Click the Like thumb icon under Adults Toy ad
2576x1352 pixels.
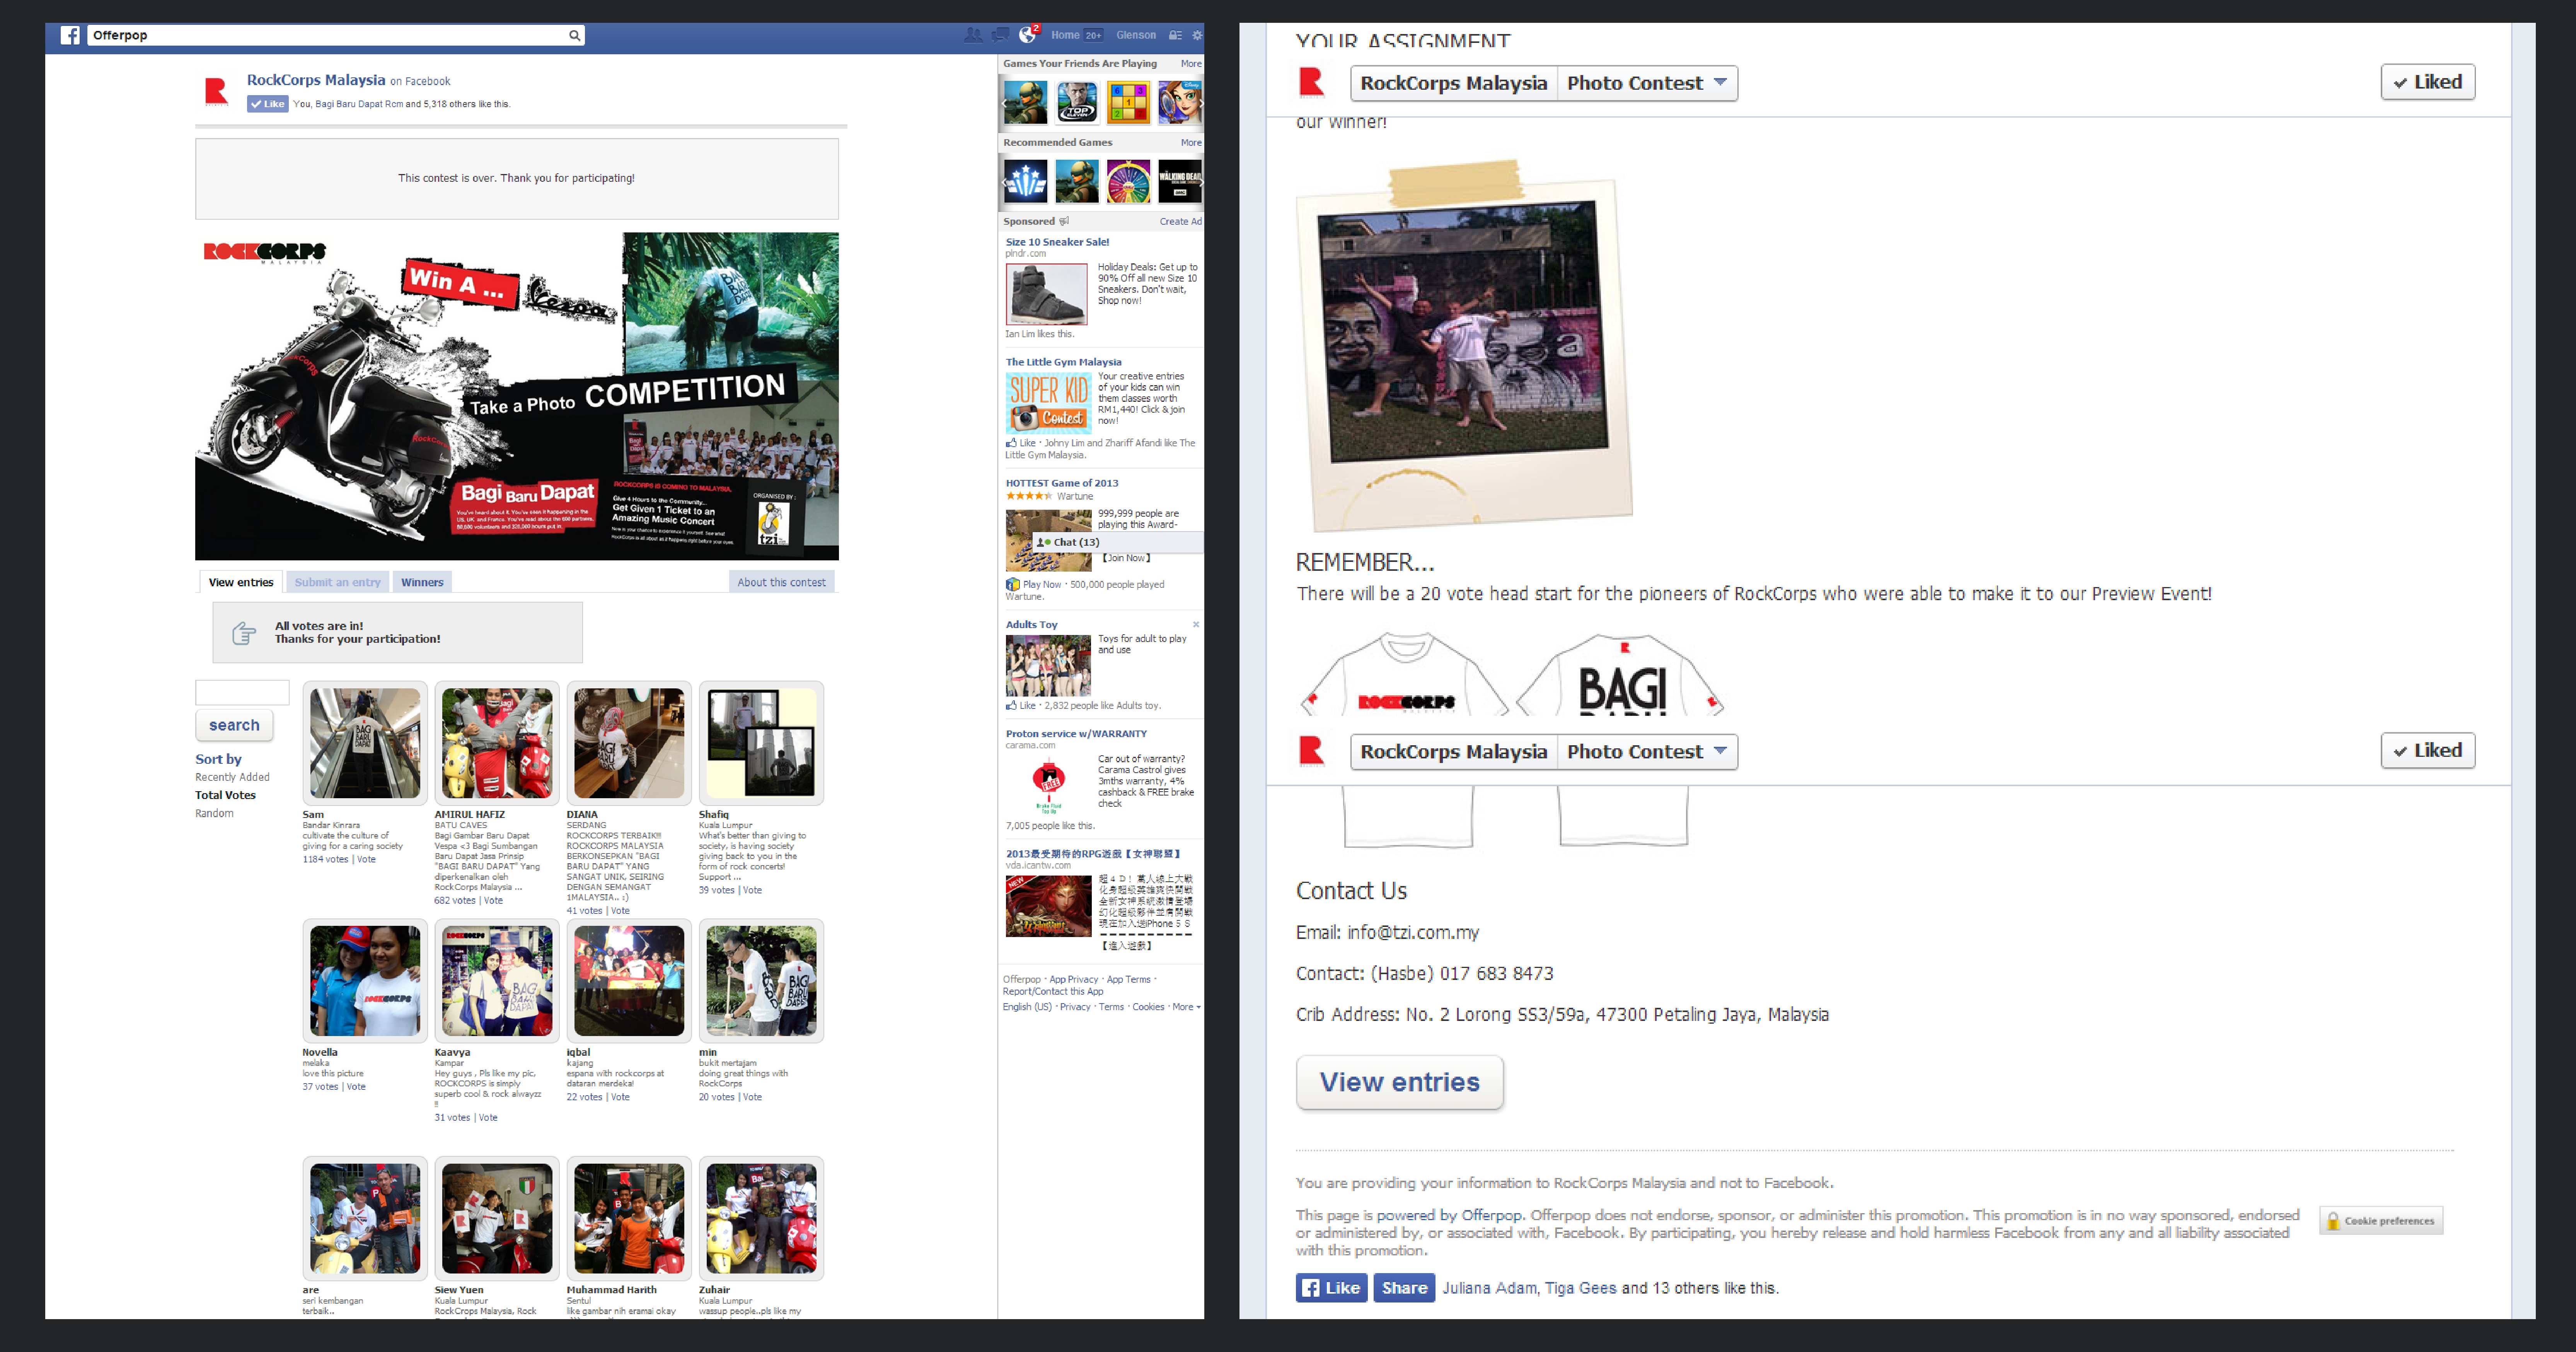(1011, 705)
